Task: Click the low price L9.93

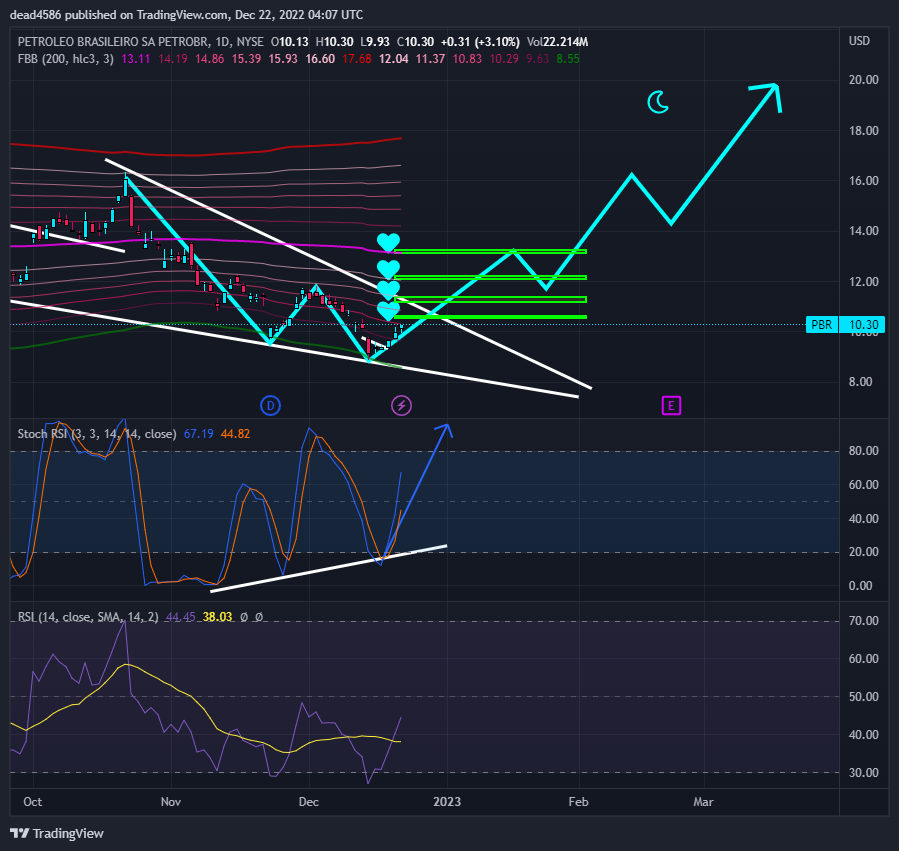Action: (374, 42)
